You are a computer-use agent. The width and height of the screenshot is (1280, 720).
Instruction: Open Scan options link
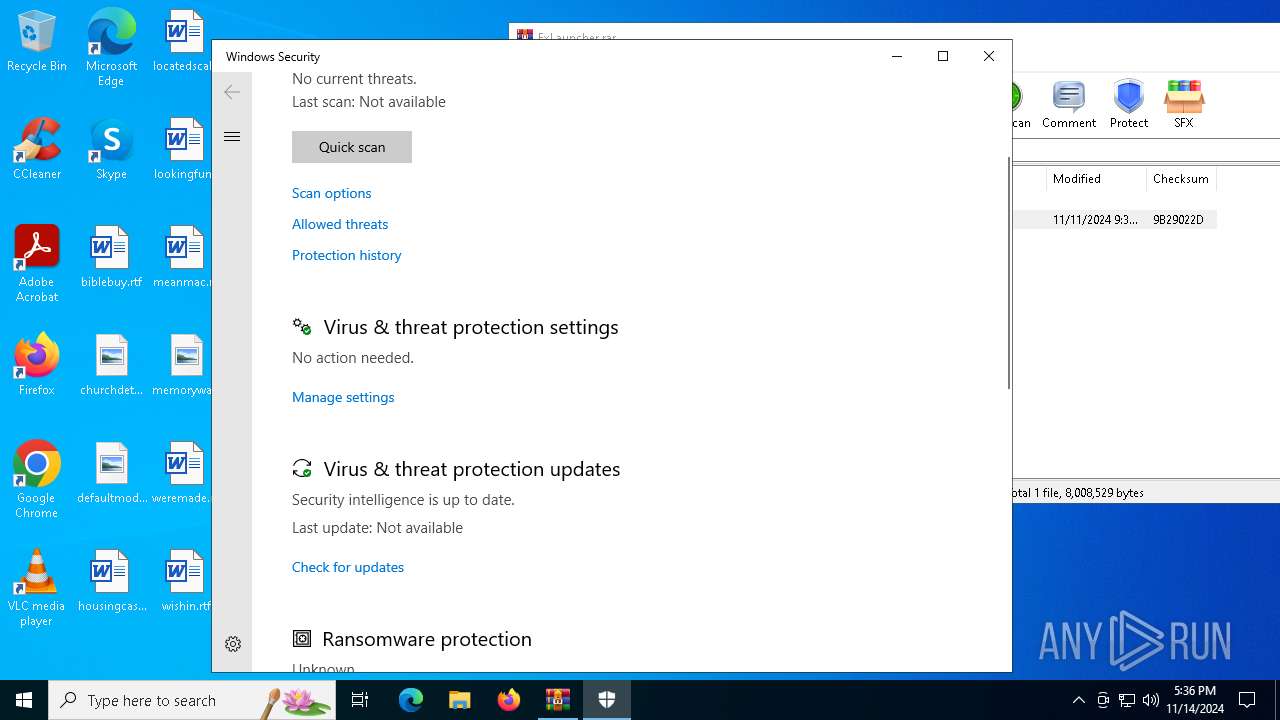tap(331, 193)
